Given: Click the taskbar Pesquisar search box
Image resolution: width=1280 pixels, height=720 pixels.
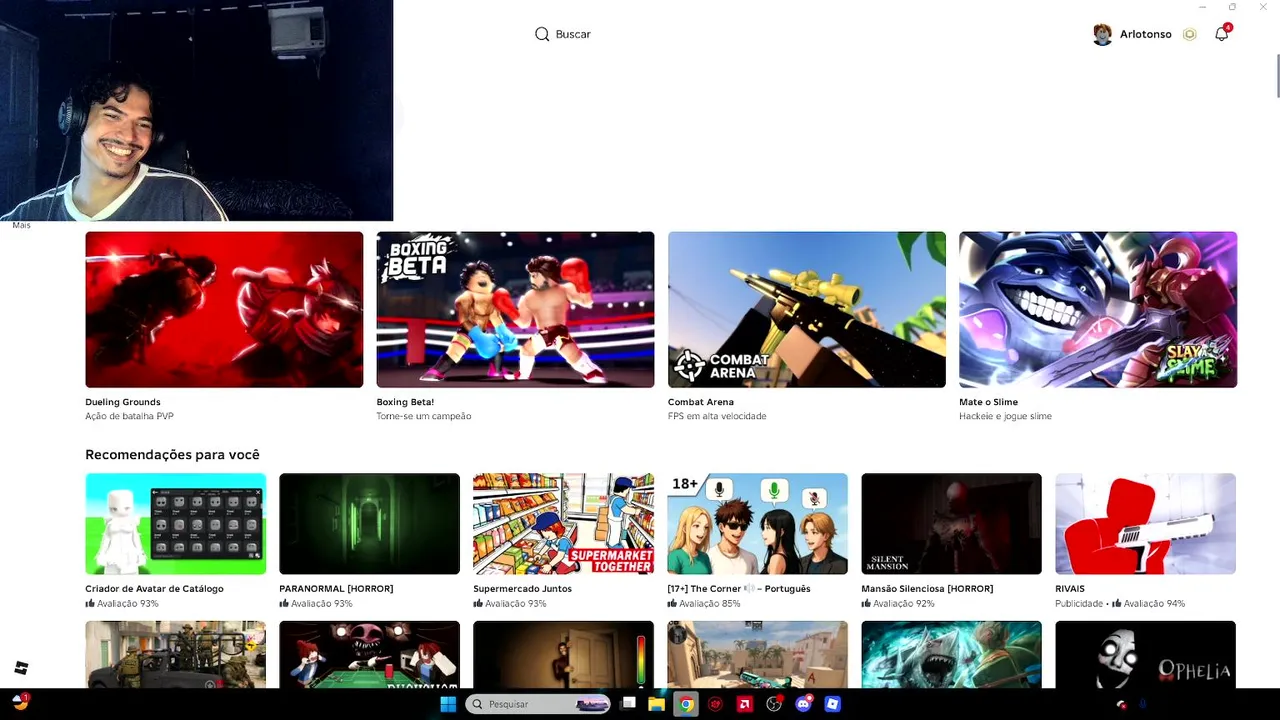Looking at the screenshot, I should pos(538,704).
